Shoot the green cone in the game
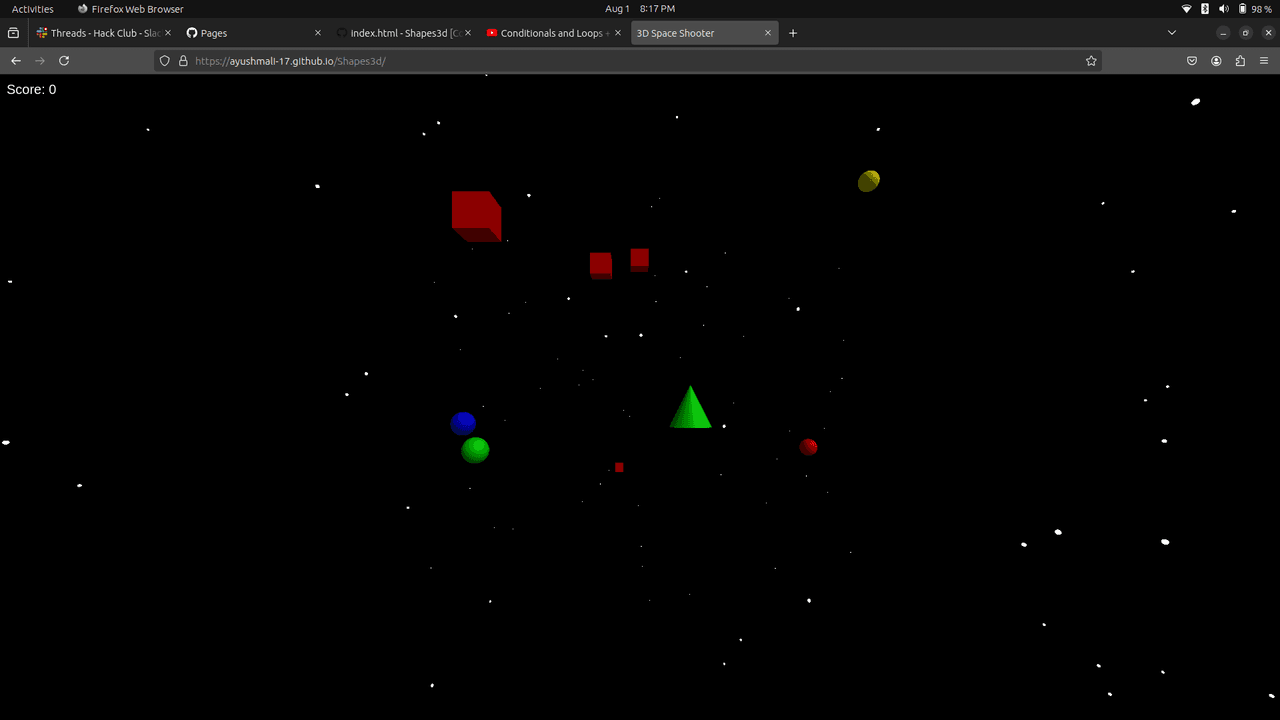 point(690,412)
